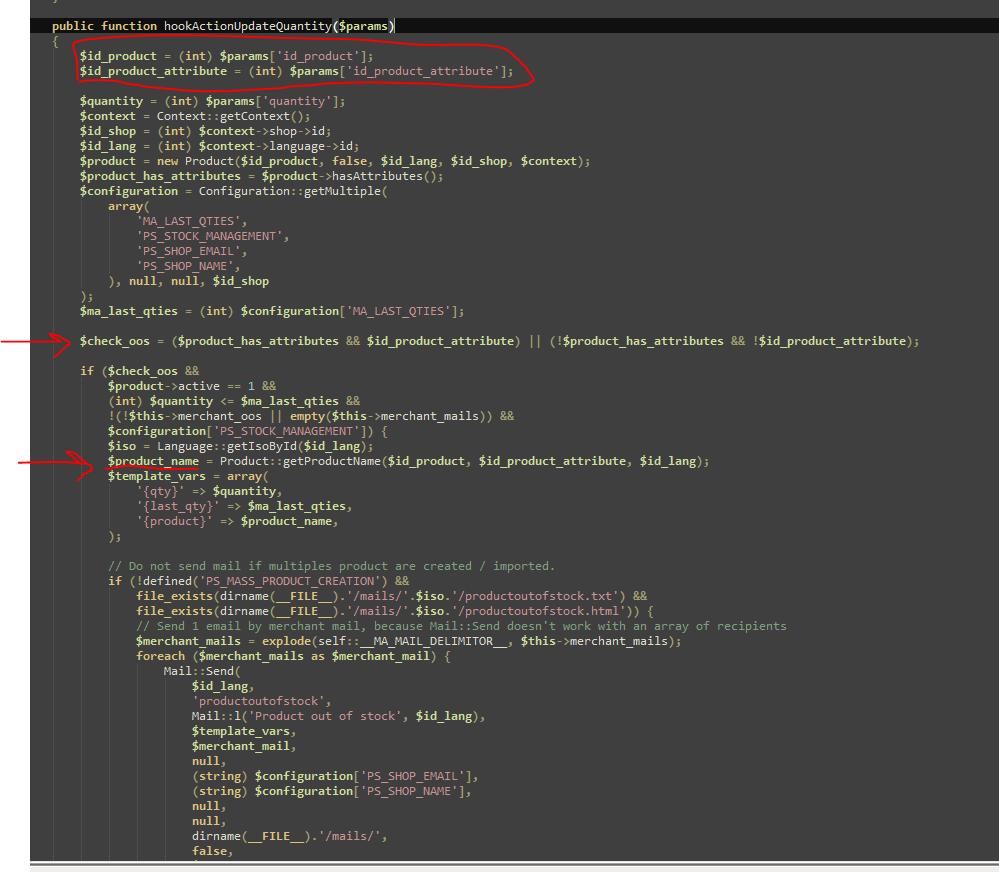Click '(int) $quantity <= $ma_last_qties &&' condition
The width and height of the screenshot is (999, 872).
point(233,401)
